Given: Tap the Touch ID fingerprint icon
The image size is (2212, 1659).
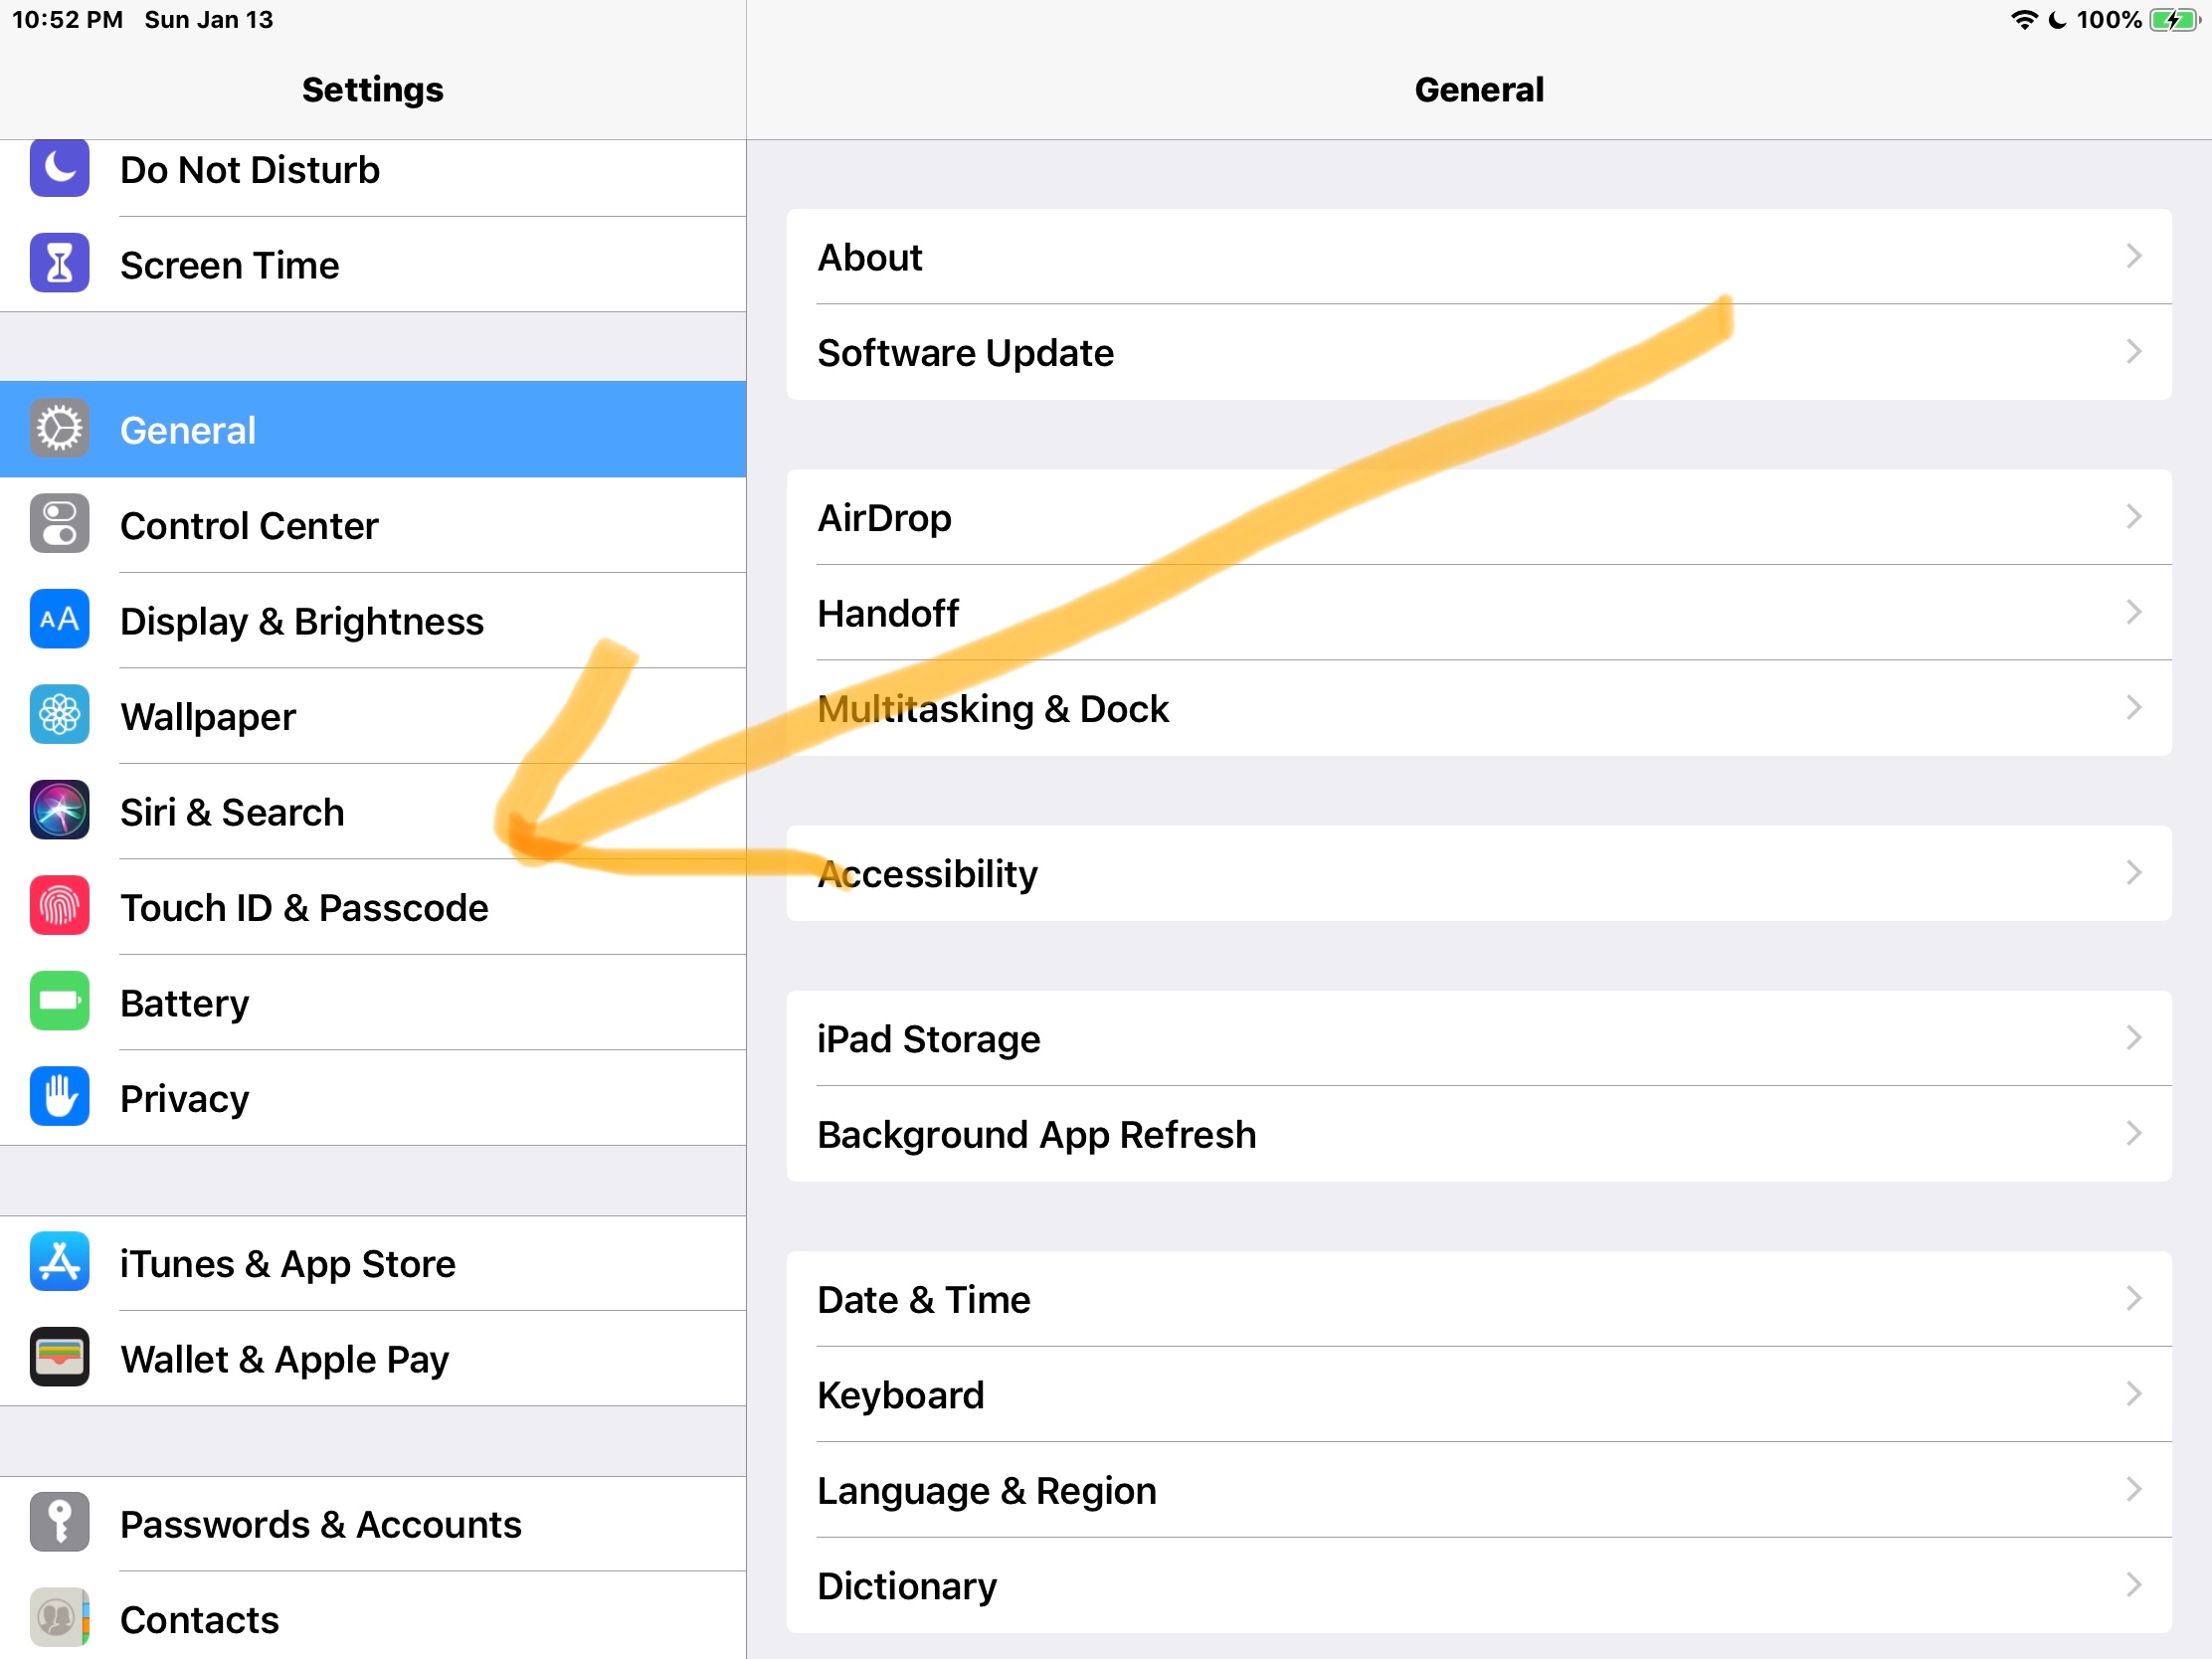Looking at the screenshot, I should [59, 906].
